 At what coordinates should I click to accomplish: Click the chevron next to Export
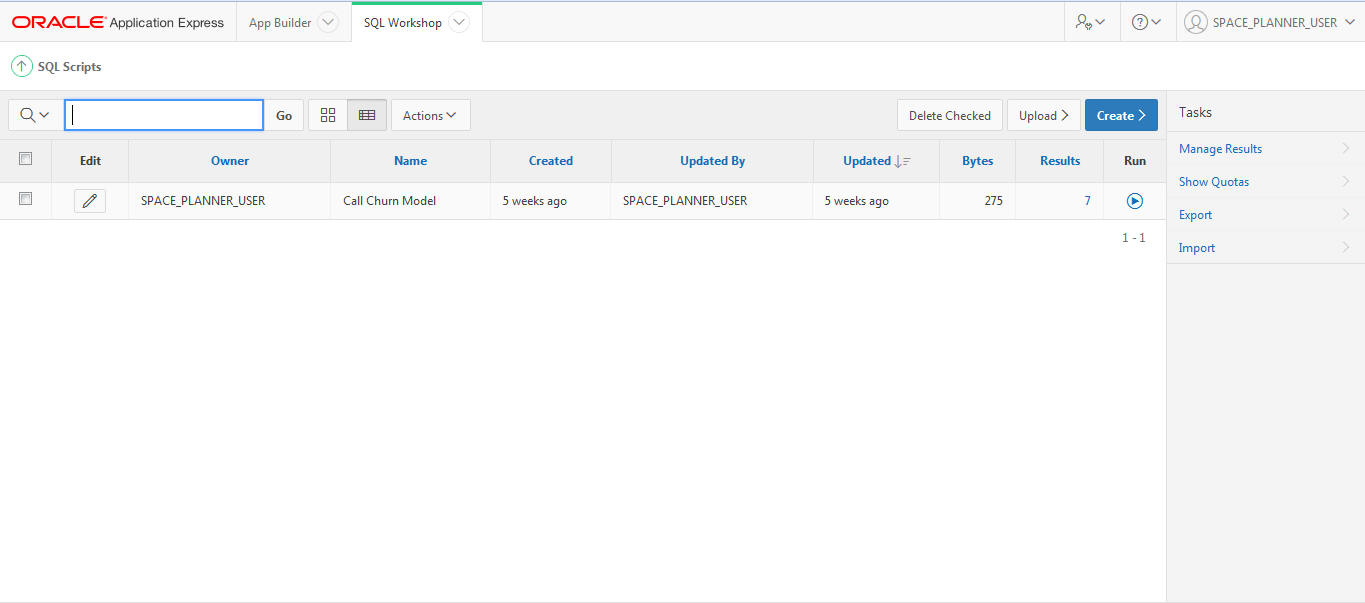(1346, 214)
